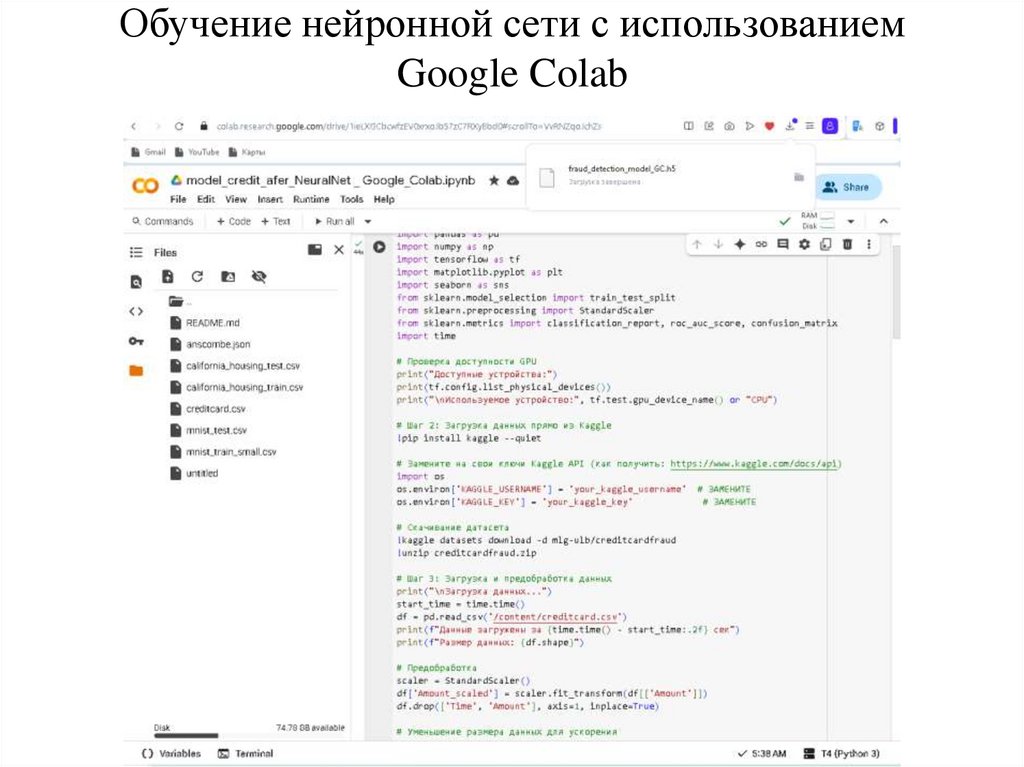1024x767 pixels.
Task: Open the Runtime menu
Action: click(x=311, y=199)
